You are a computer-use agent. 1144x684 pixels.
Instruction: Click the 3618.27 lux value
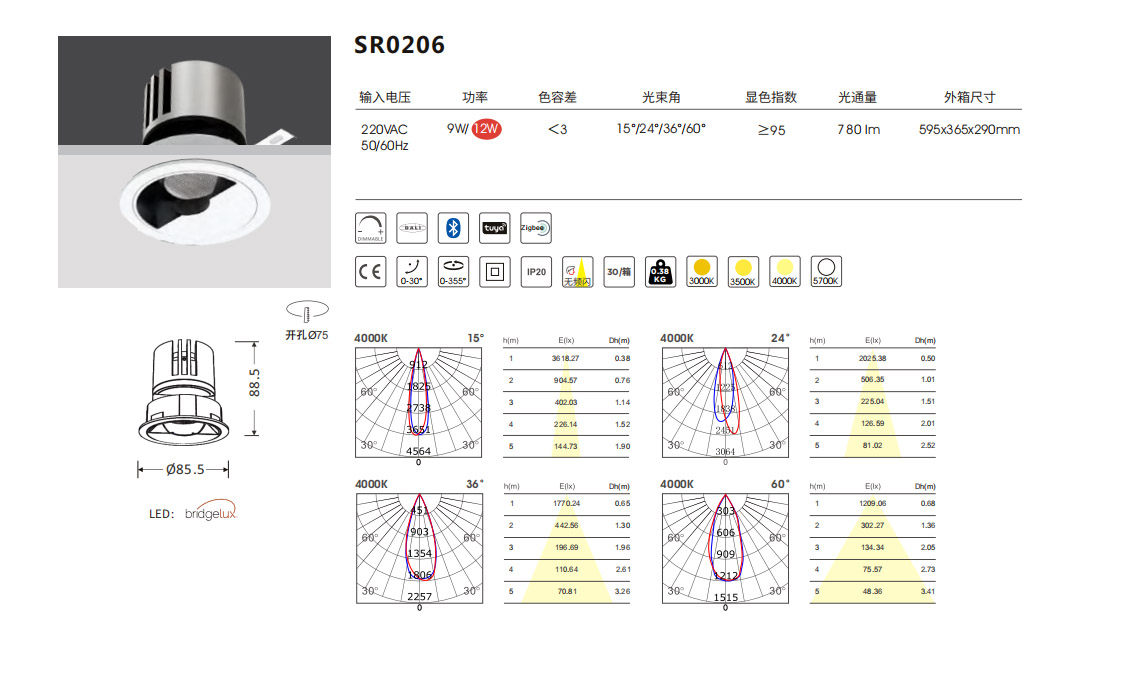[x=565, y=358]
